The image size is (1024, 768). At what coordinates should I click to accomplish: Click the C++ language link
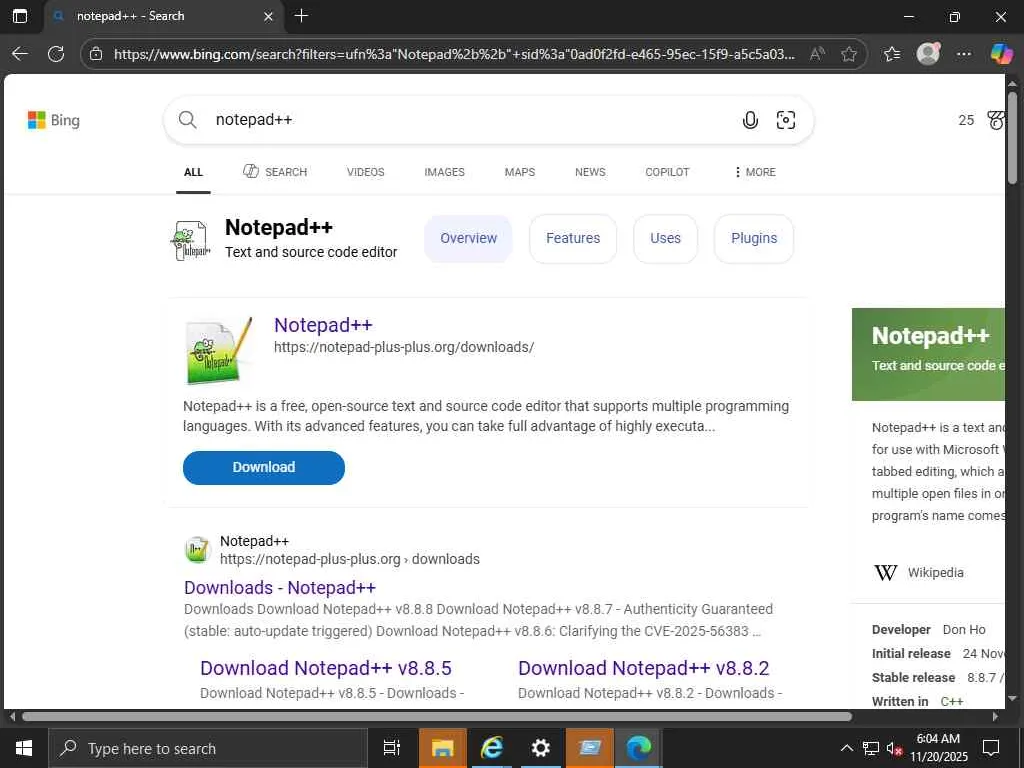point(952,701)
